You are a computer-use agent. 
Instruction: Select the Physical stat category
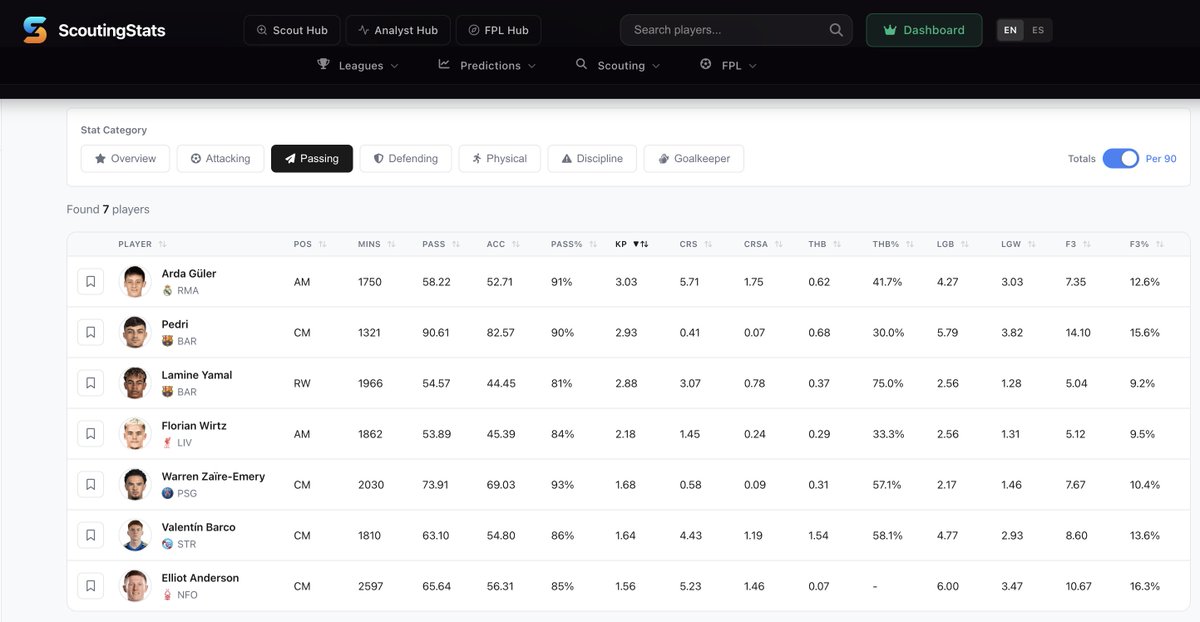click(x=500, y=158)
